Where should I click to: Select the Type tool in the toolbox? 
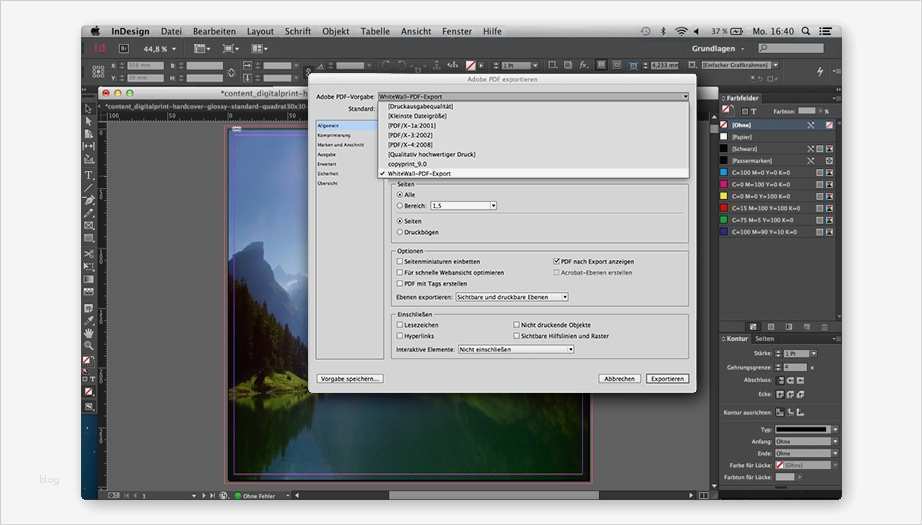click(x=89, y=177)
